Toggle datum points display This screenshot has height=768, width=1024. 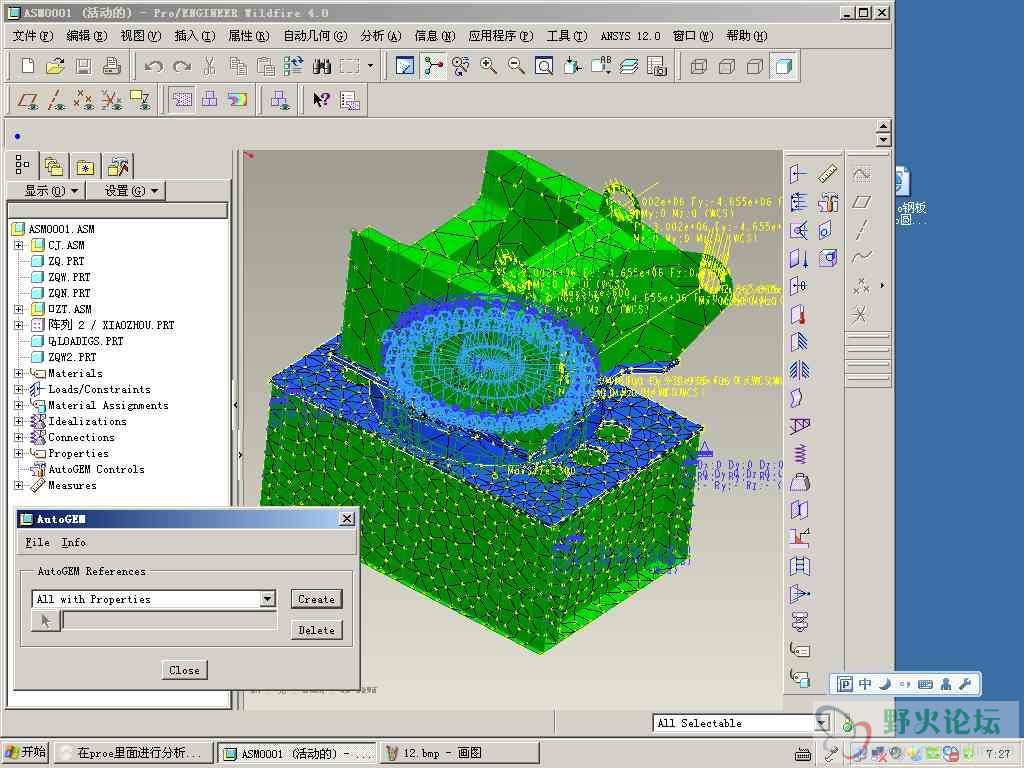(84, 100)
